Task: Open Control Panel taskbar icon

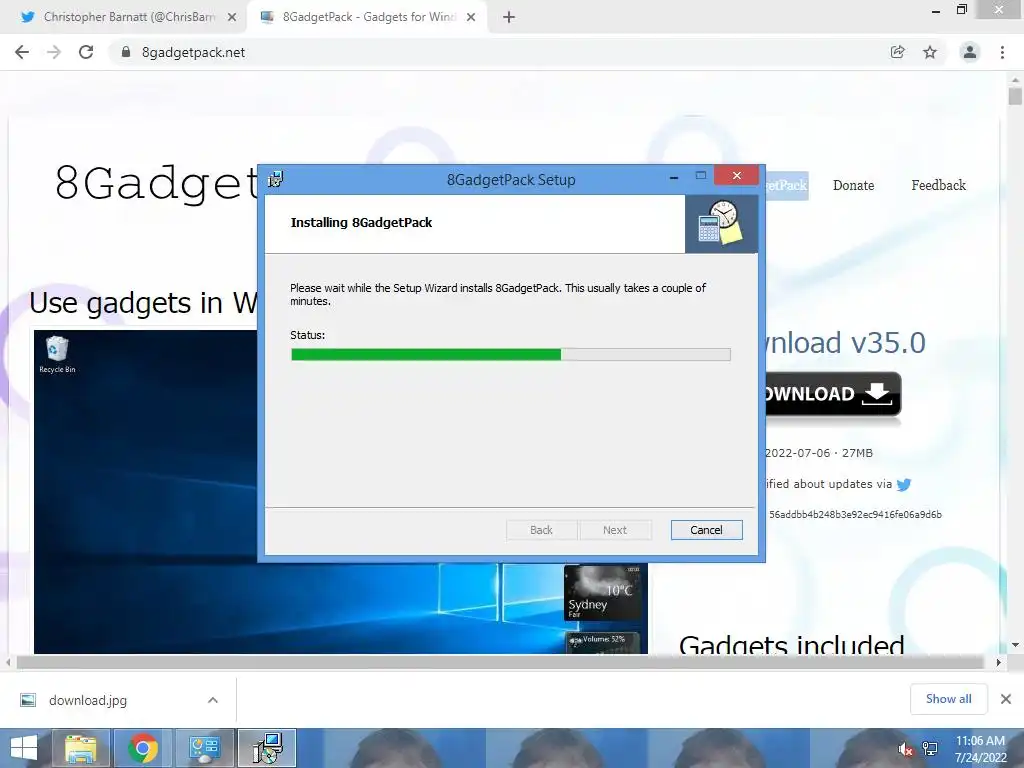Action: [204, 748]
